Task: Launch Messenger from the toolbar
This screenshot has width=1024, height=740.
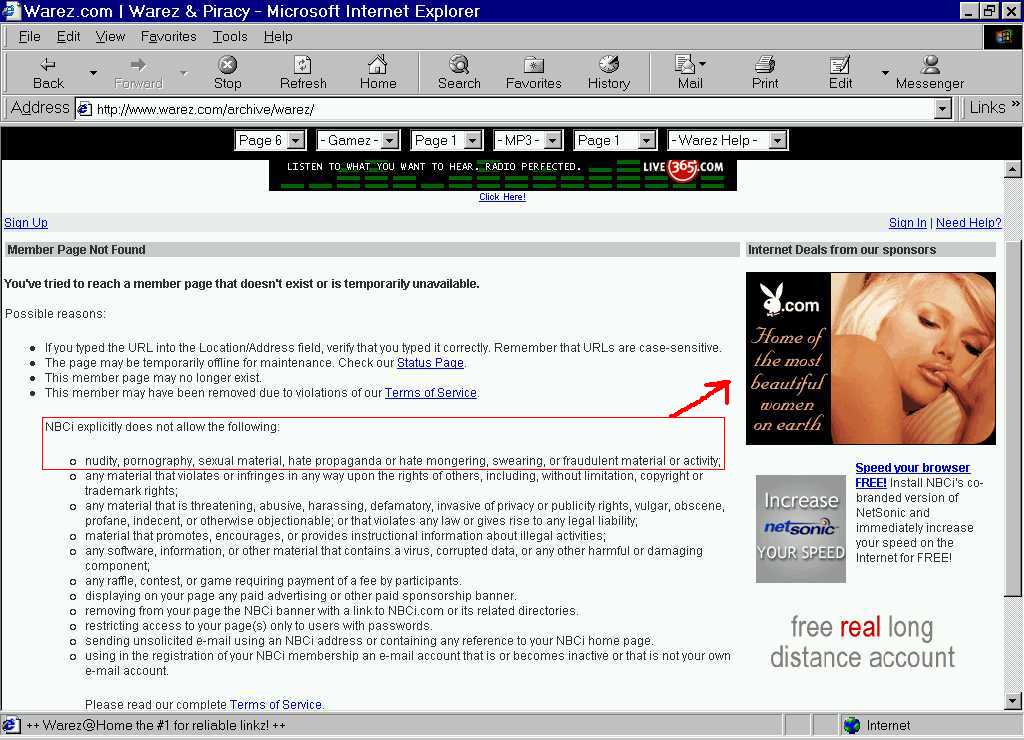Action: [x=929, y=72]
